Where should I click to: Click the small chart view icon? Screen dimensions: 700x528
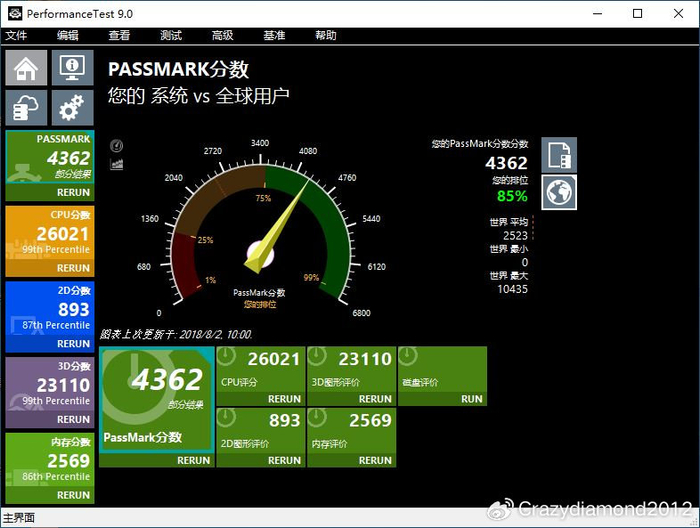point(117,163)
